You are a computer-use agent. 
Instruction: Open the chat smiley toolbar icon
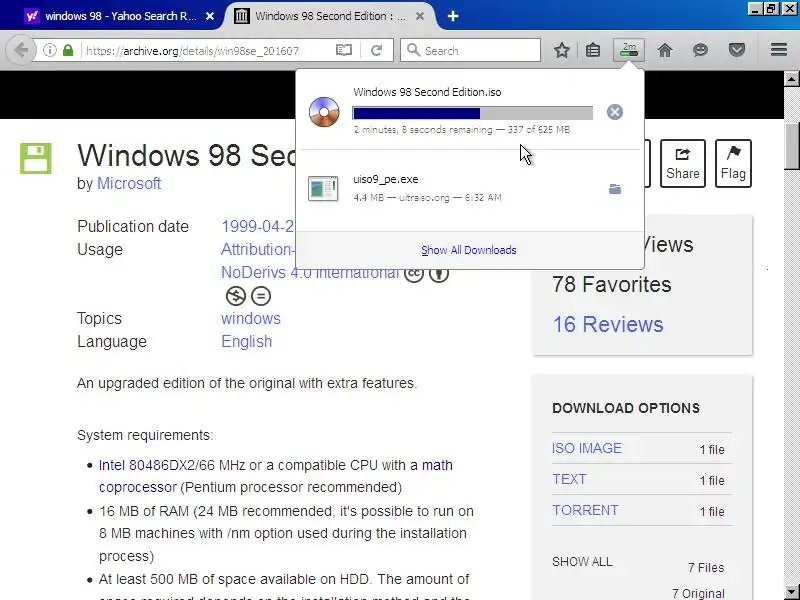(701, 50)
